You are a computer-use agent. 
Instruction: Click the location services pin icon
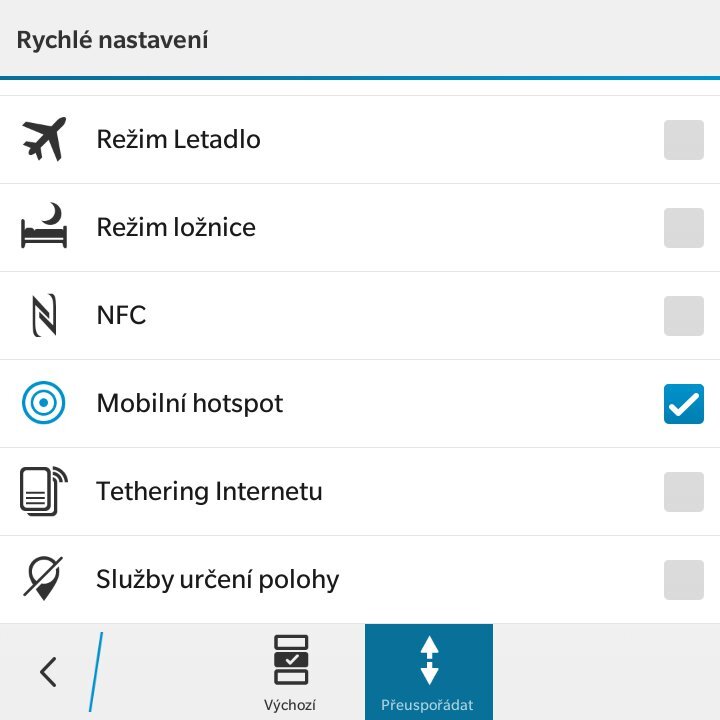43,579
